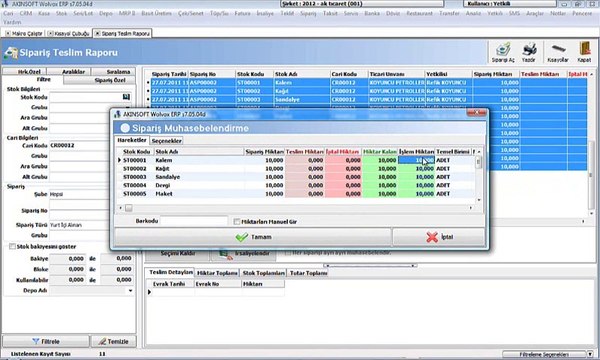Click the Evrak No column header

click(218, 284)
